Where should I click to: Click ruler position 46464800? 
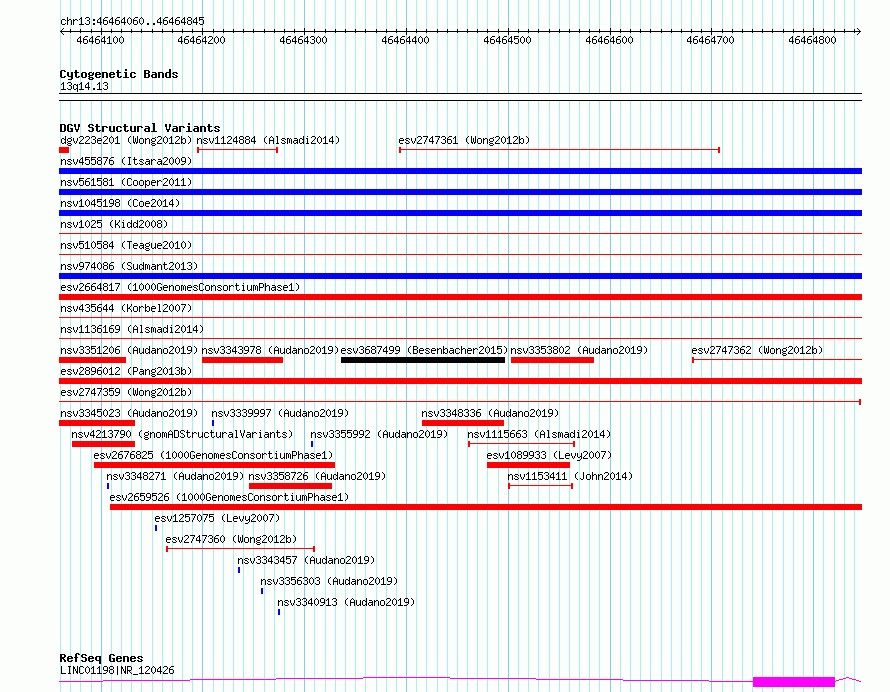pos(812,40)
